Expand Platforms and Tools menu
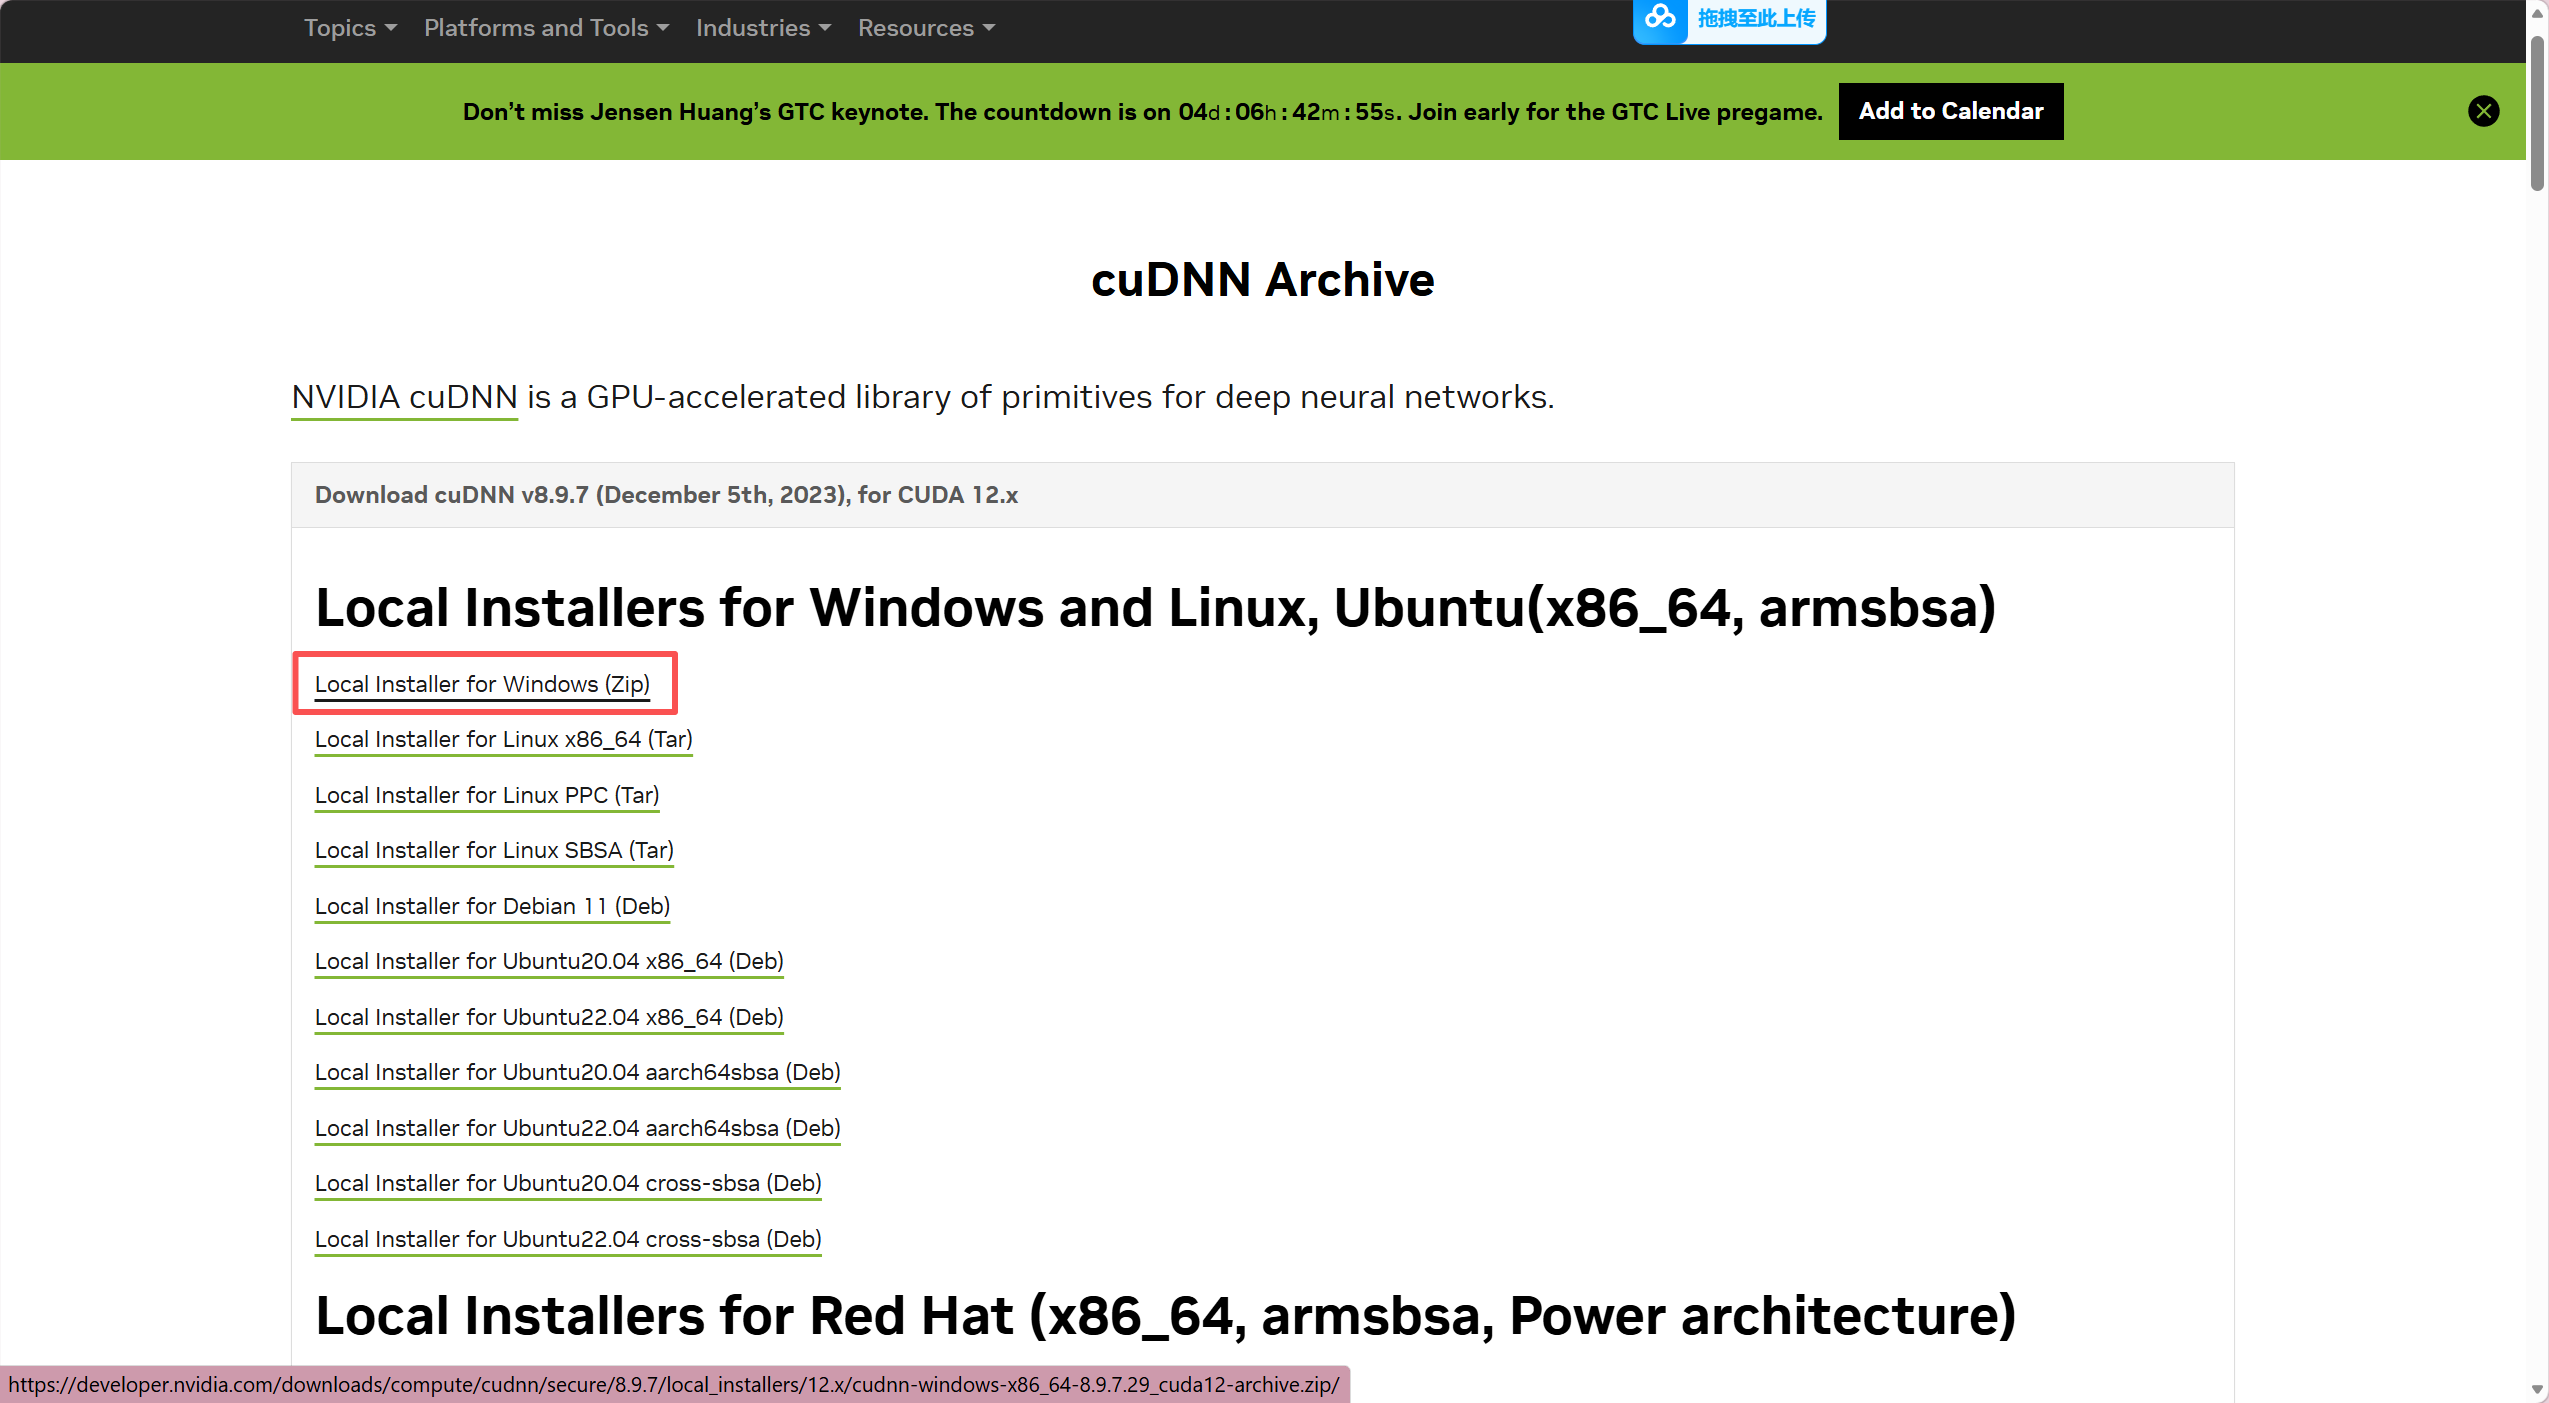Viewport: 2549px width, 1403px height. tap(546, 28)
